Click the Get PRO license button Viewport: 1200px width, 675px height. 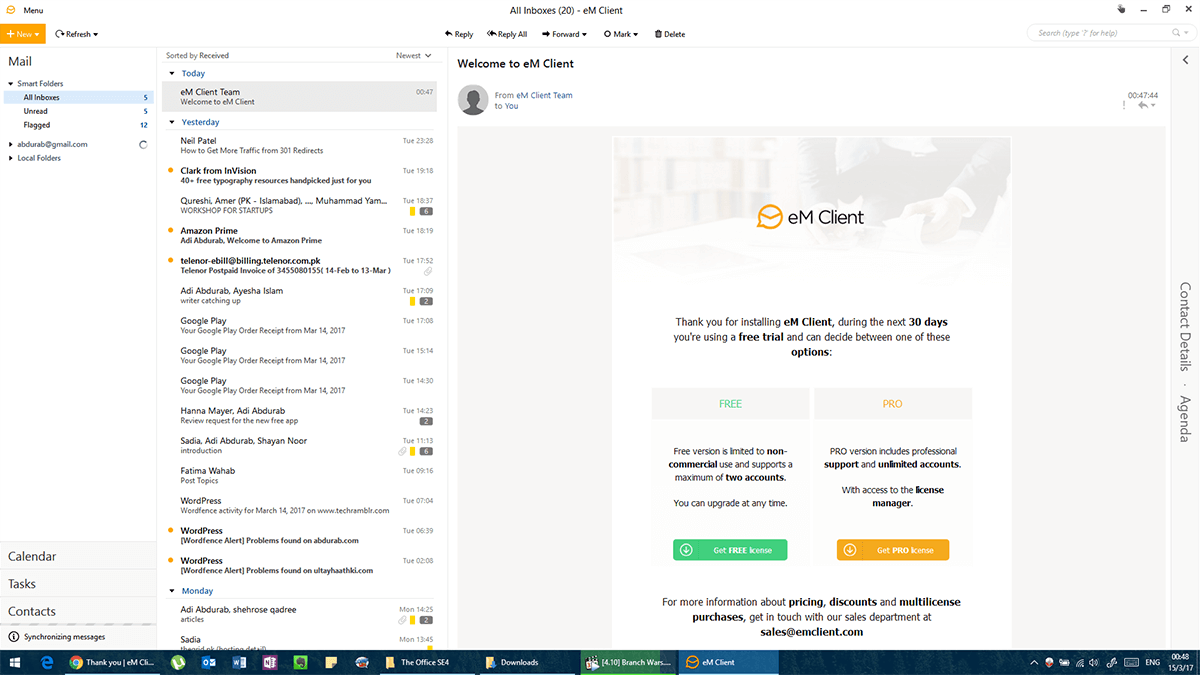click(x=893, y=550)
